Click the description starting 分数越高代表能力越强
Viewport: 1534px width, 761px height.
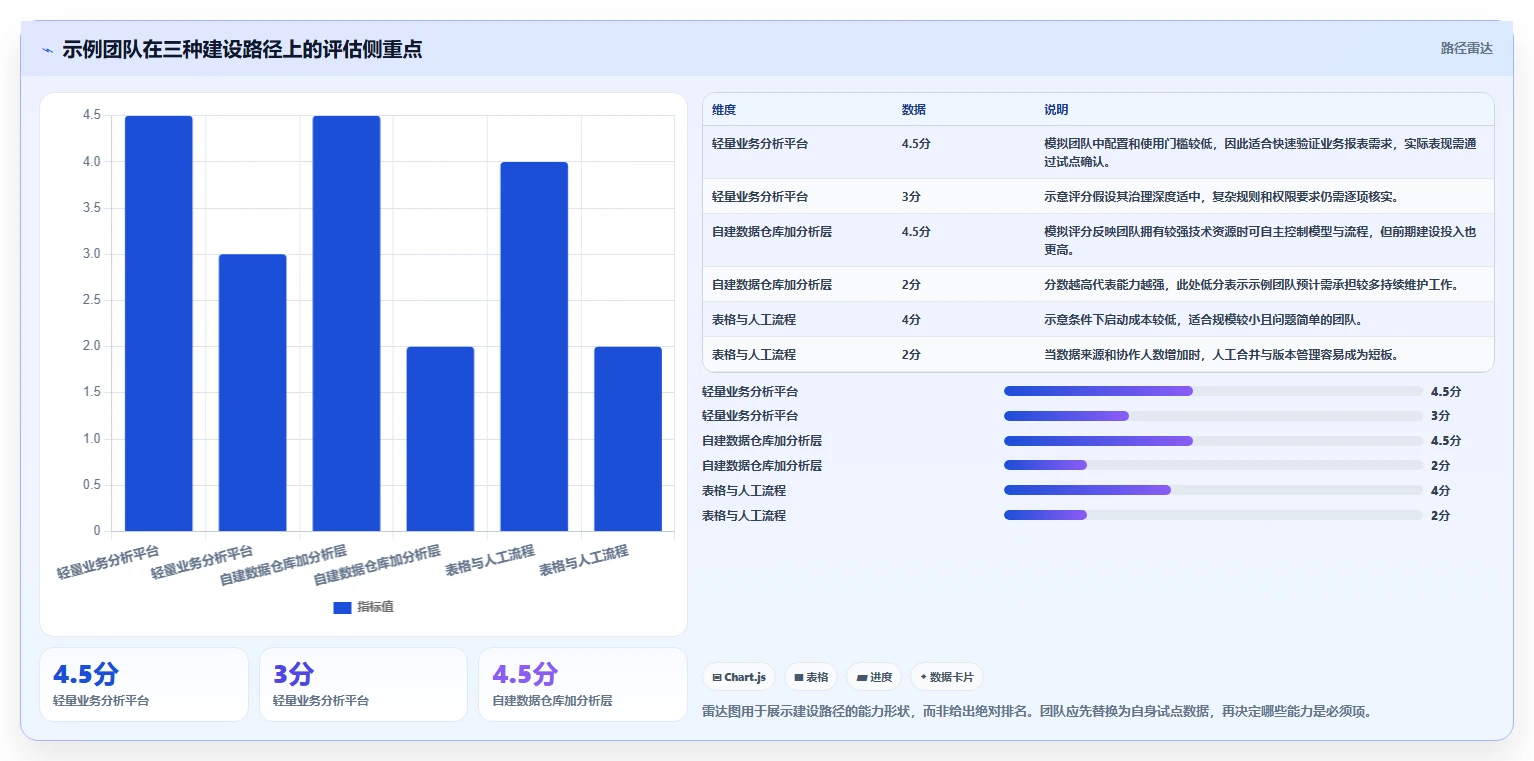(x=1251, y=285)
